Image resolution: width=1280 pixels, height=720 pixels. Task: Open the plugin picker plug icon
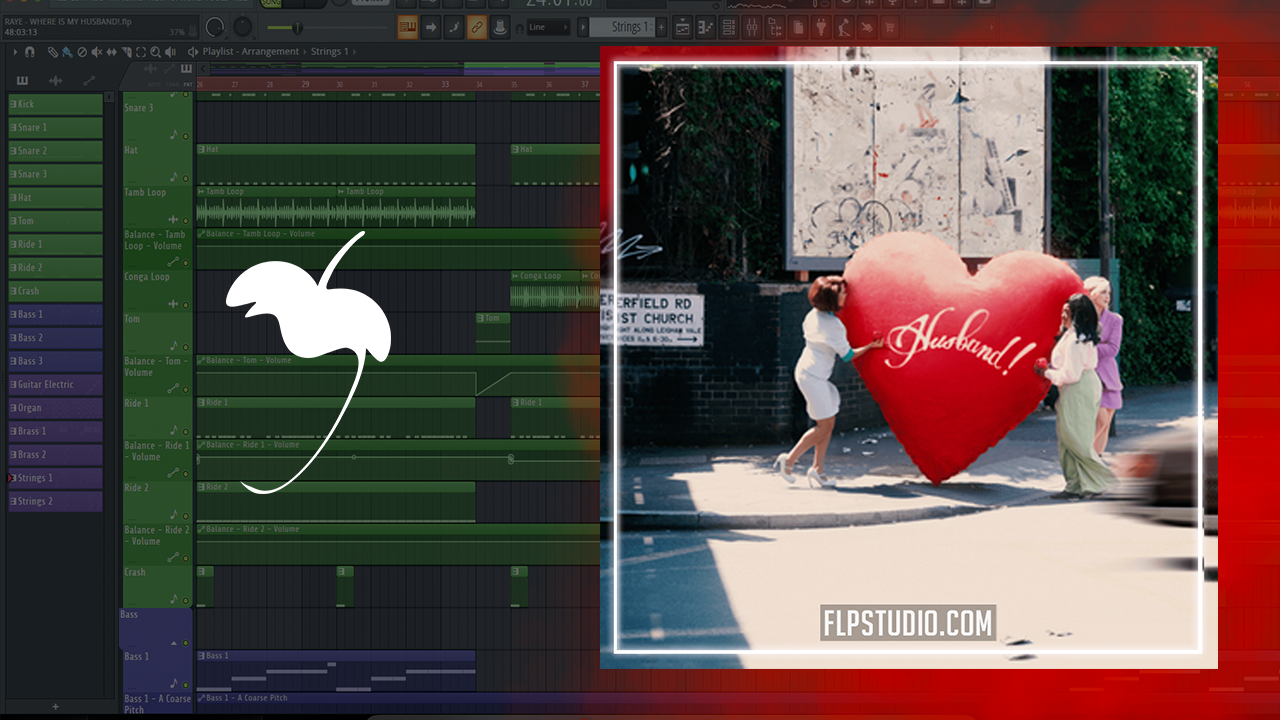[x=821, y=27]
